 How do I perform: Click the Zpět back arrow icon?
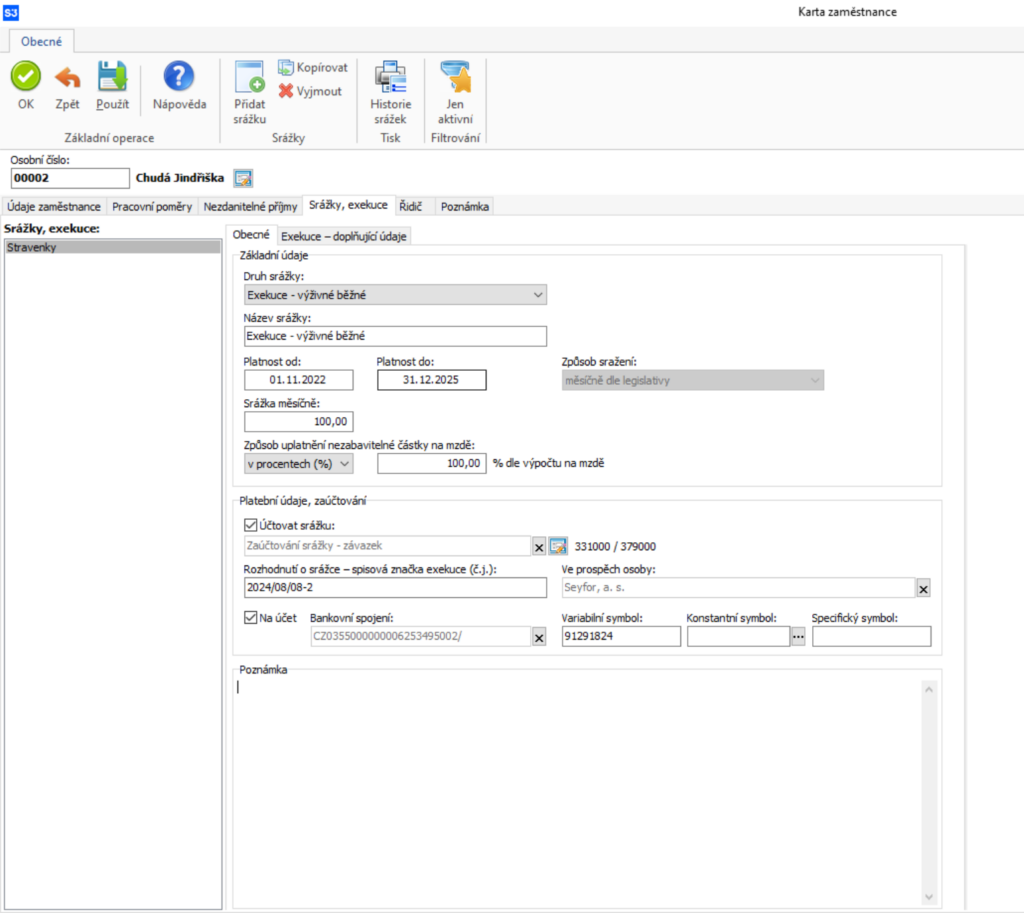(67, 77)
